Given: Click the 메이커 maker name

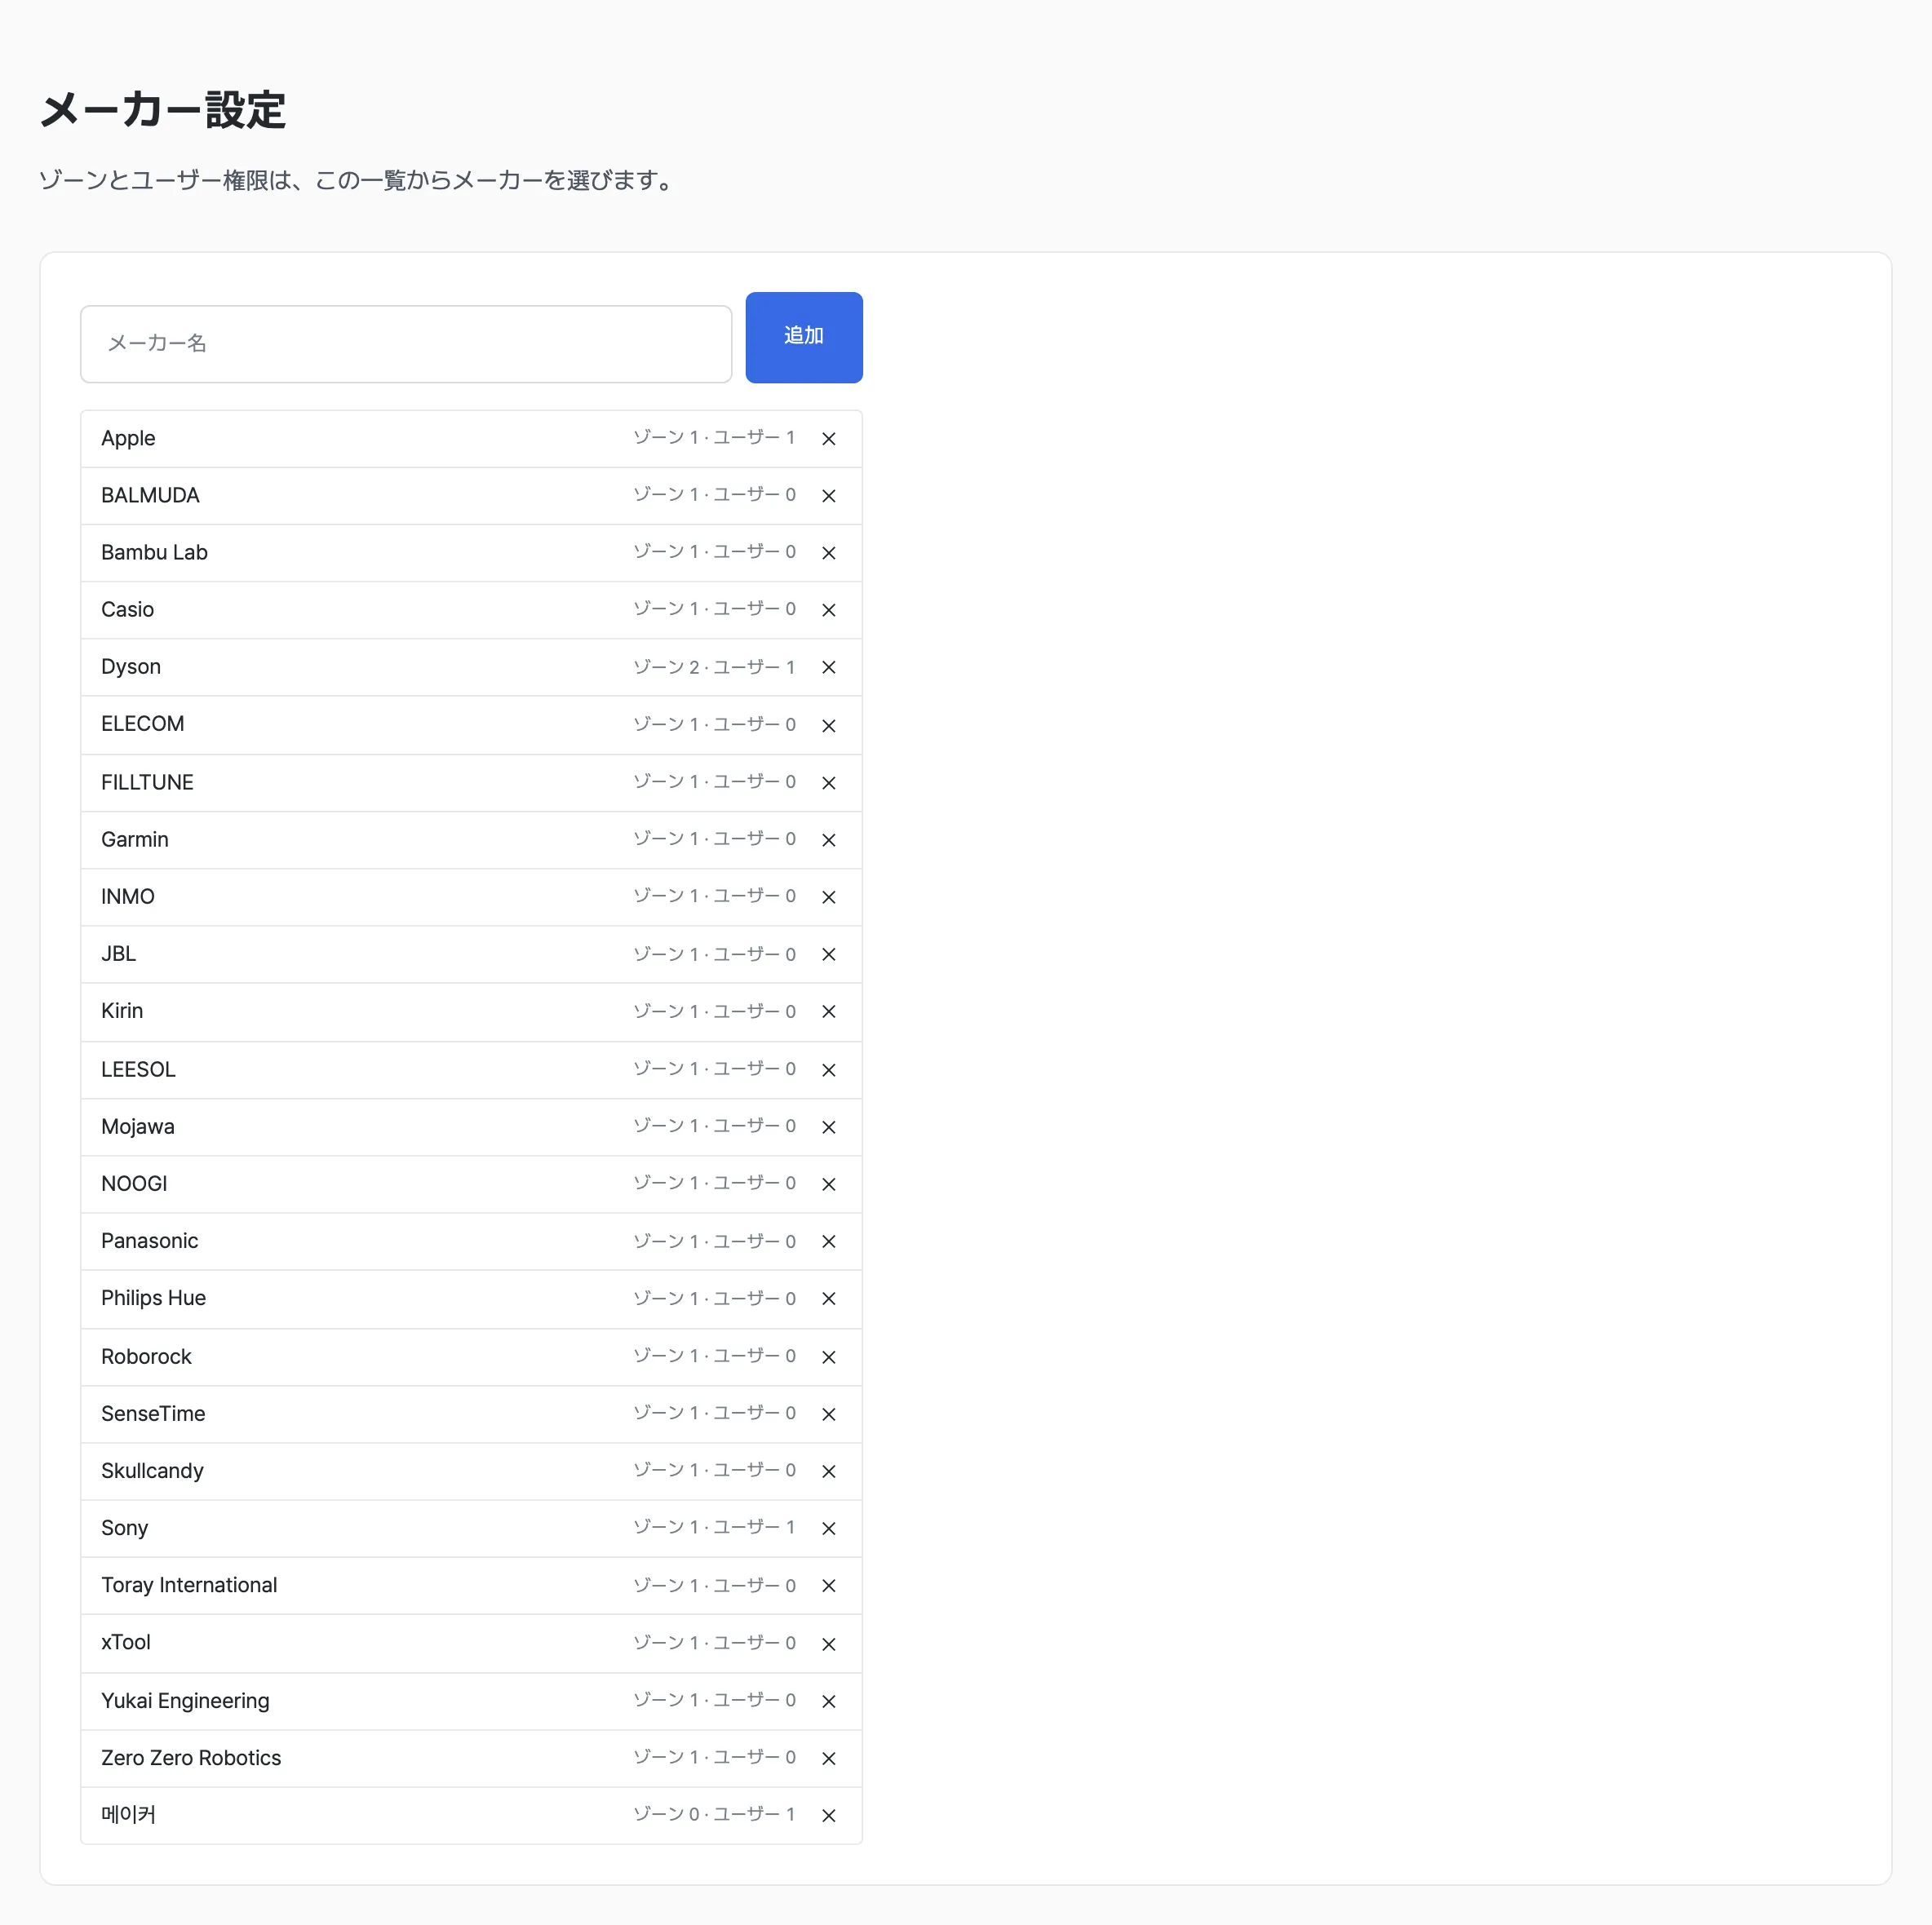Looking at the screenshot, I should point(128,1814).
